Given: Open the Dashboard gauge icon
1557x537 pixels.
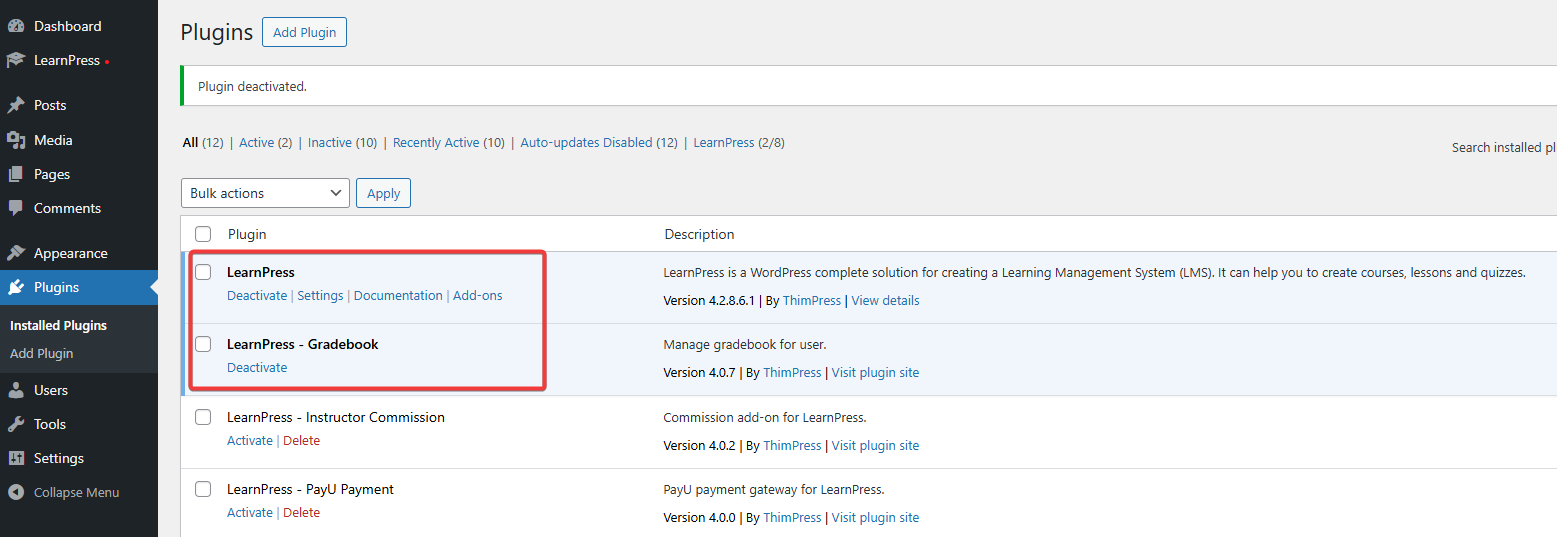Looking at the screenshot, I should pos(16,26).
